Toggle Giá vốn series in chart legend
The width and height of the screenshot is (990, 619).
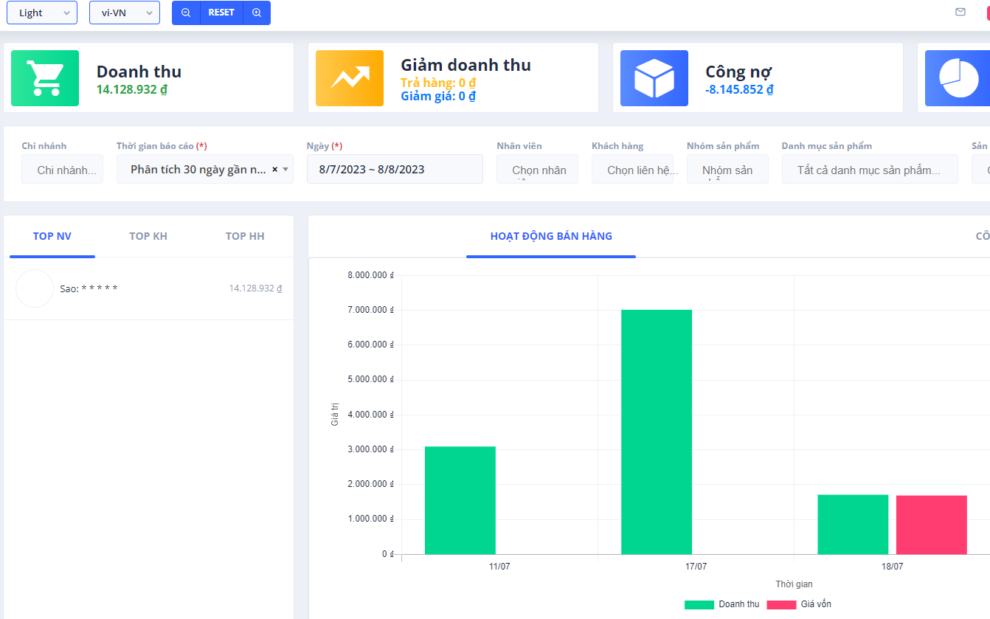(798, 604)
